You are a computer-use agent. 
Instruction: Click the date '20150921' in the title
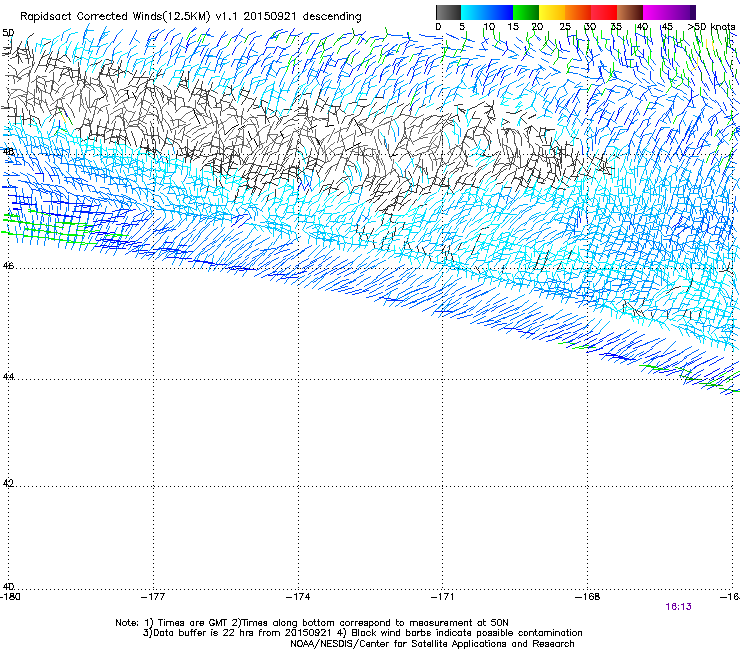pos(270,16)
